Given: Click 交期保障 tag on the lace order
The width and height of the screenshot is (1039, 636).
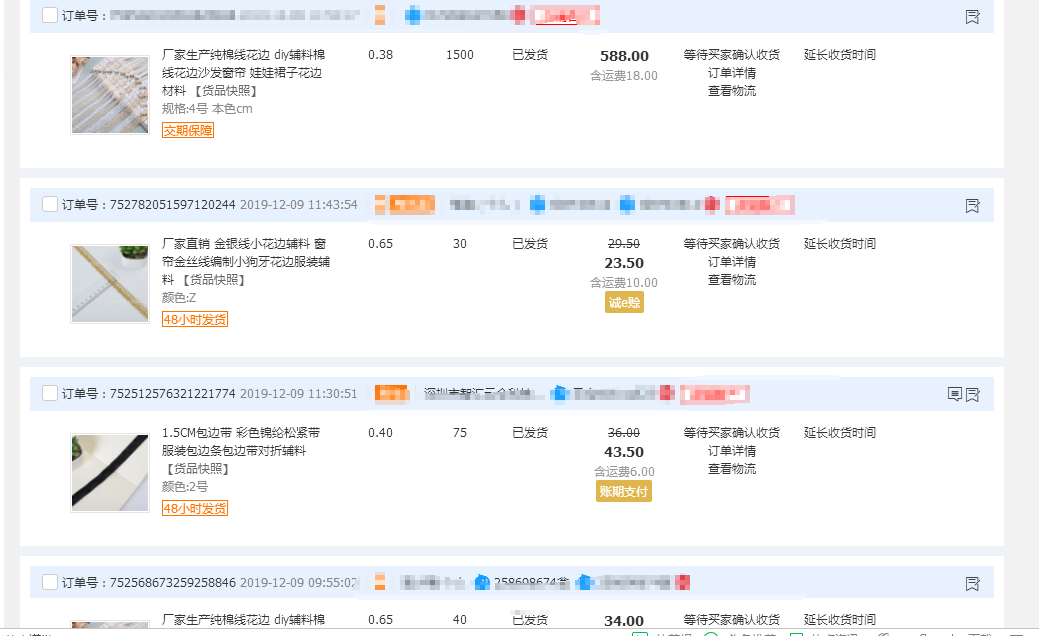Looking at the screenshot, I should 188,130.
